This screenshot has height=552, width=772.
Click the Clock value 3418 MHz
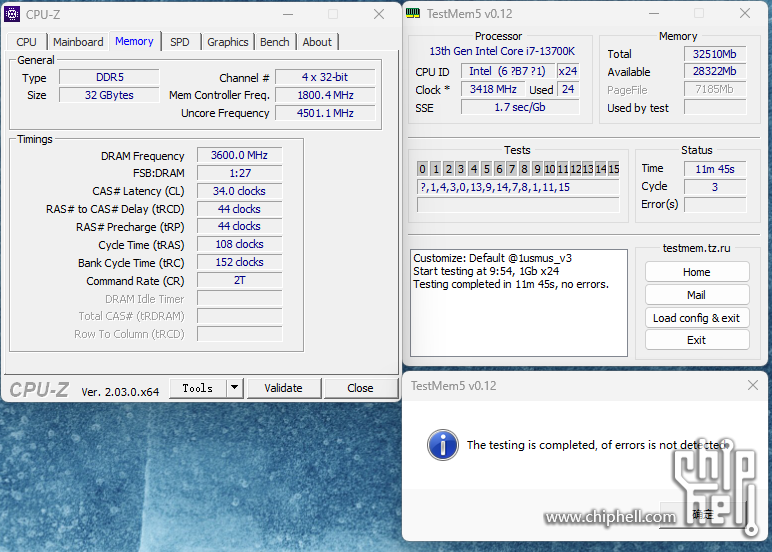click(493, 89)
